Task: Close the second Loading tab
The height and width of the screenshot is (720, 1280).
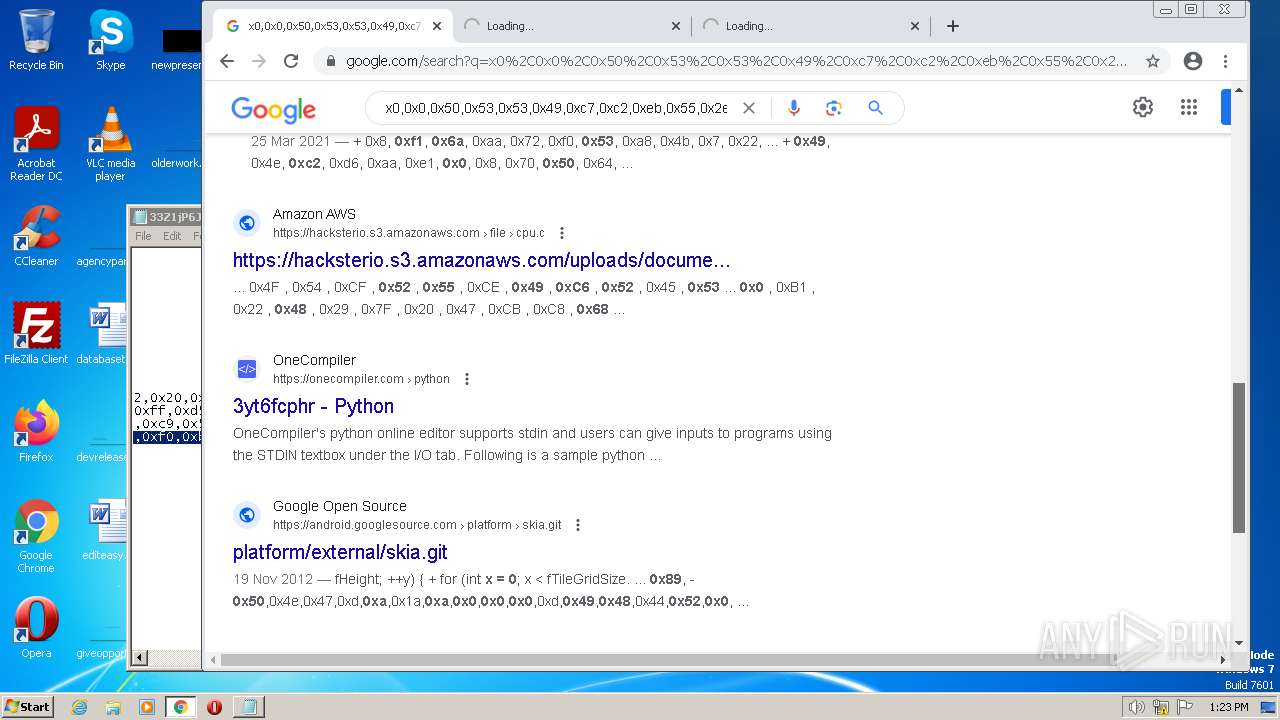Action: pos(676,26)
